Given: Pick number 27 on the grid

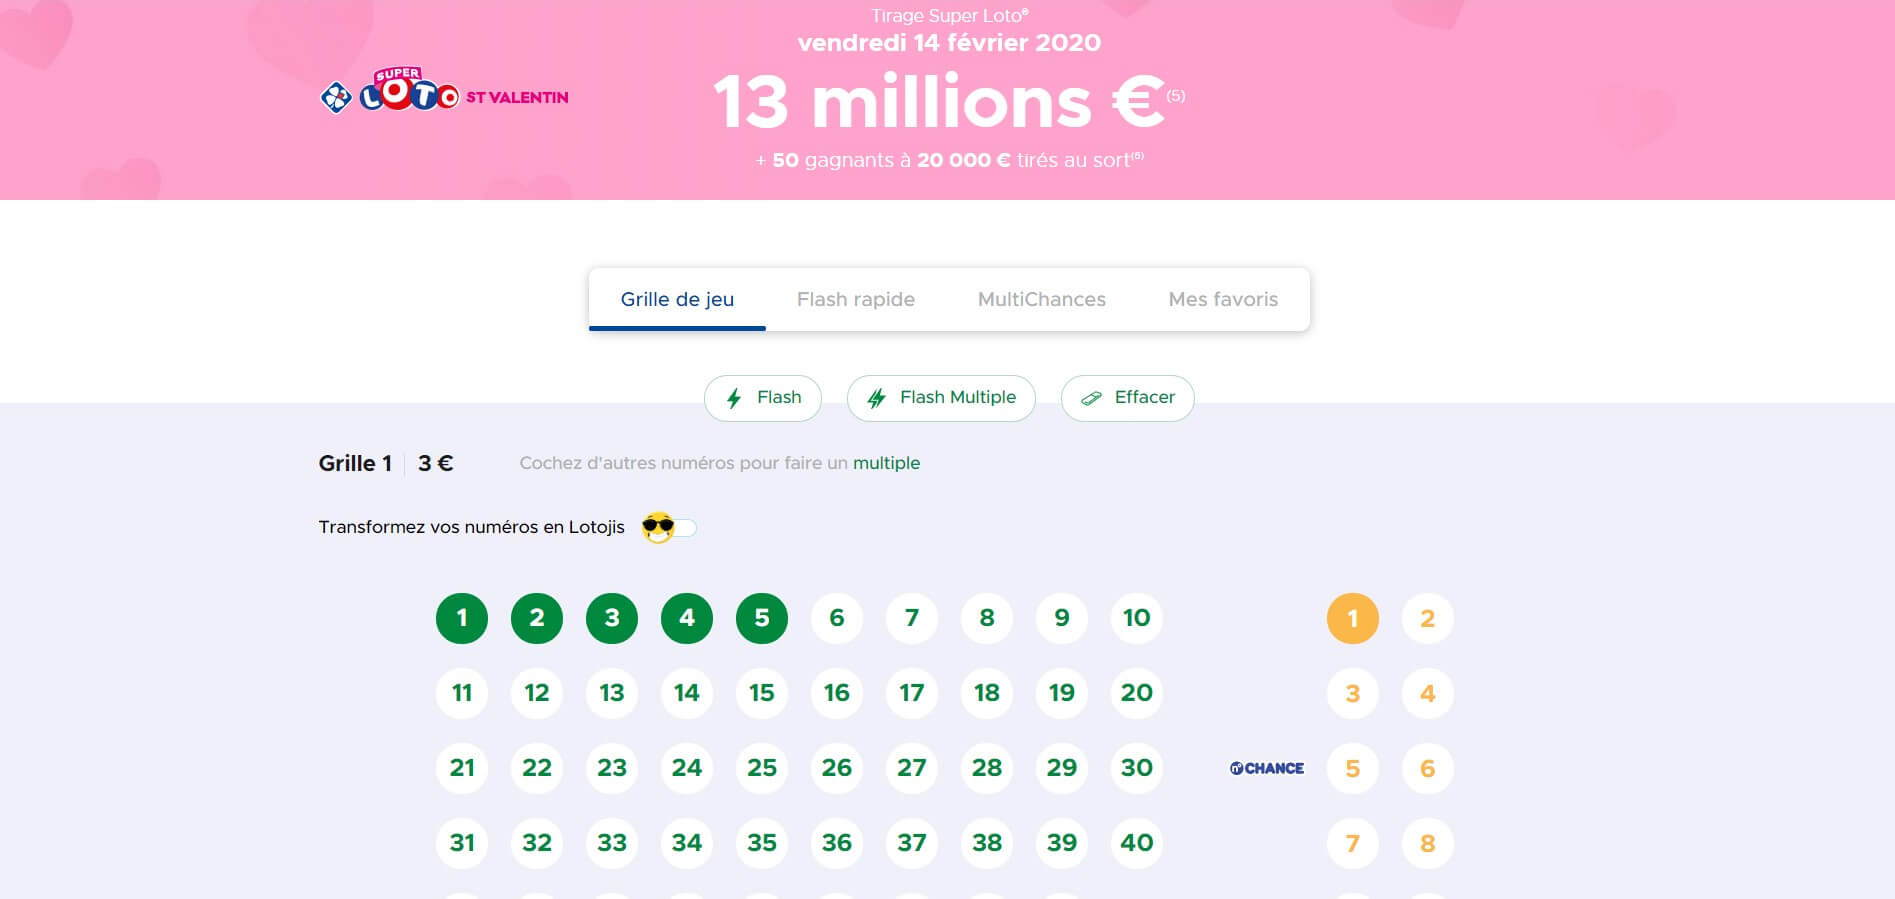Looking at the screenshot, I should coord(912,768).
